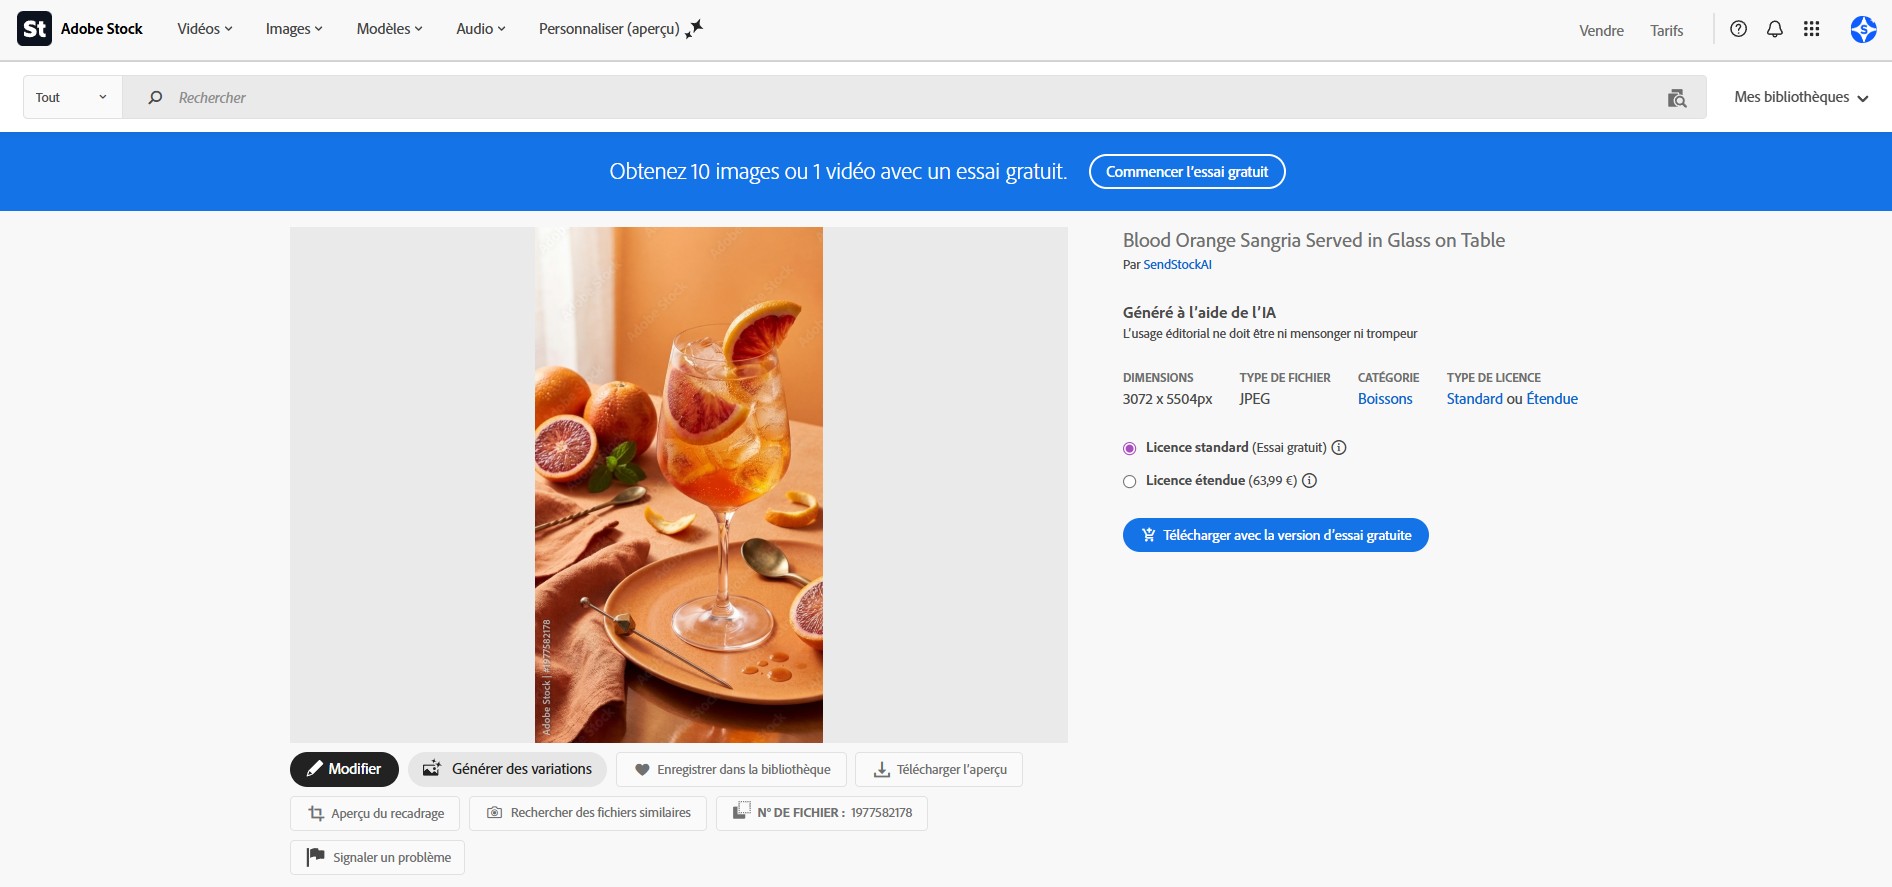Click Télécharger l'aperçu button

click(x=939, y=769)
